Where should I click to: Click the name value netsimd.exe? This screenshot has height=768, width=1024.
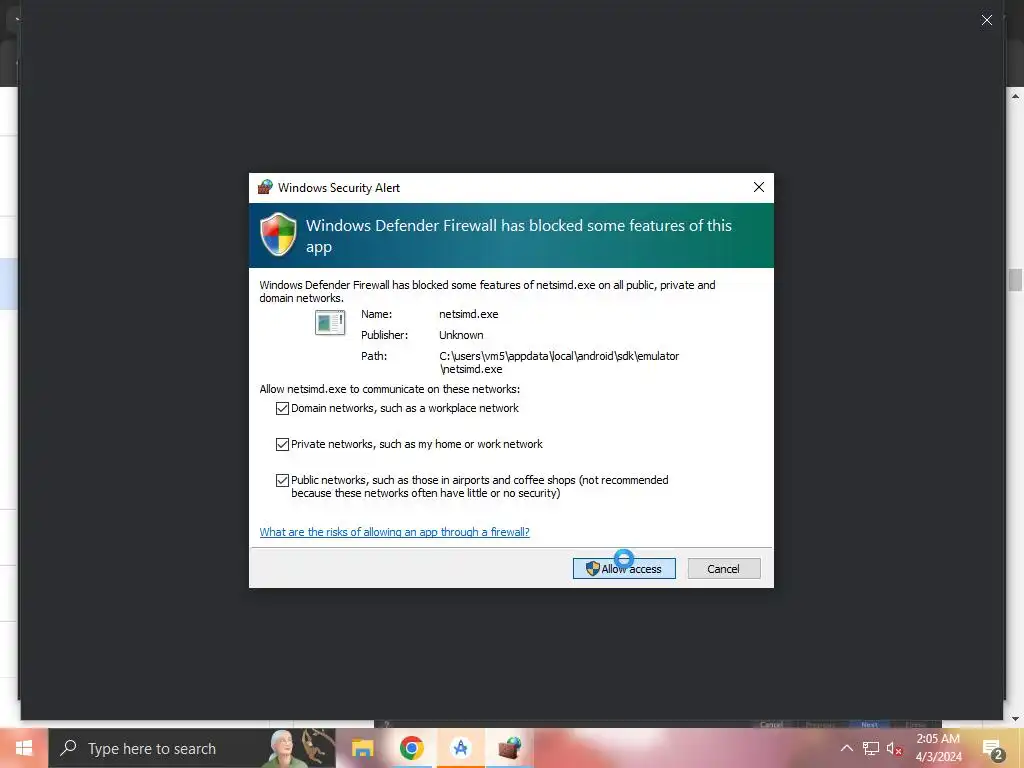[468, 314]
